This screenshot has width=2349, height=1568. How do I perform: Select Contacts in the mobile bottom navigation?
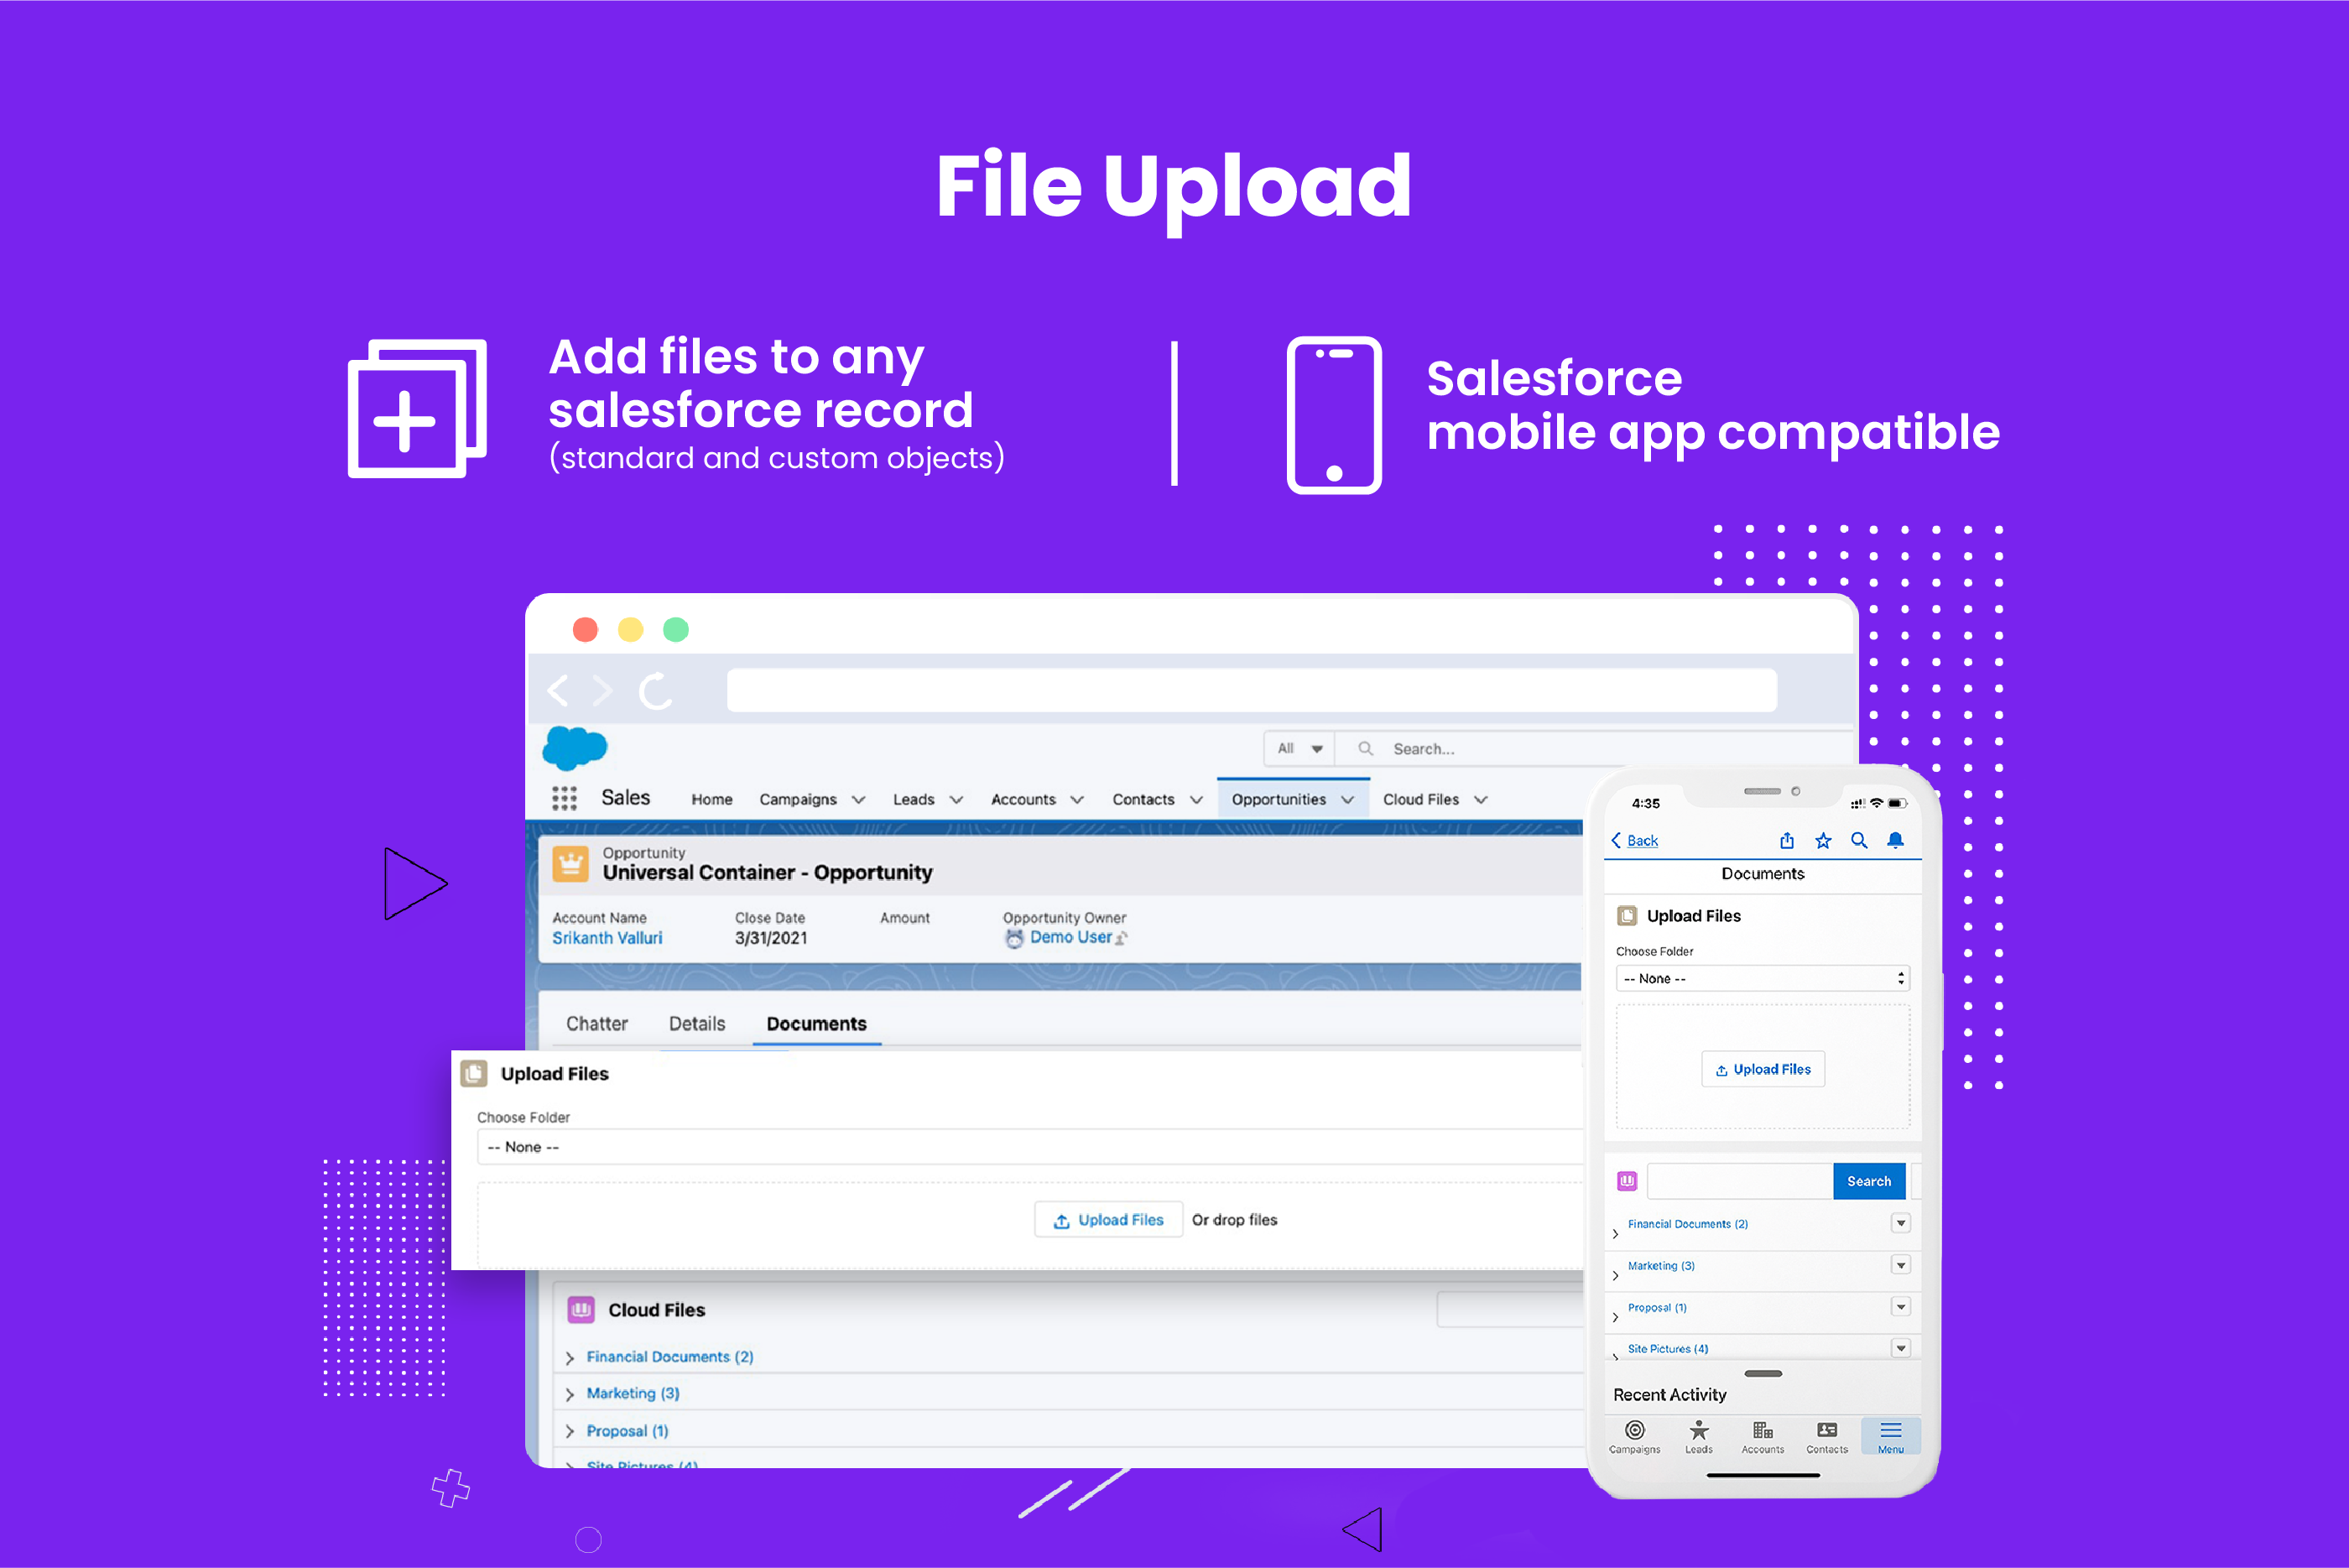[x=1826, y=1437]
